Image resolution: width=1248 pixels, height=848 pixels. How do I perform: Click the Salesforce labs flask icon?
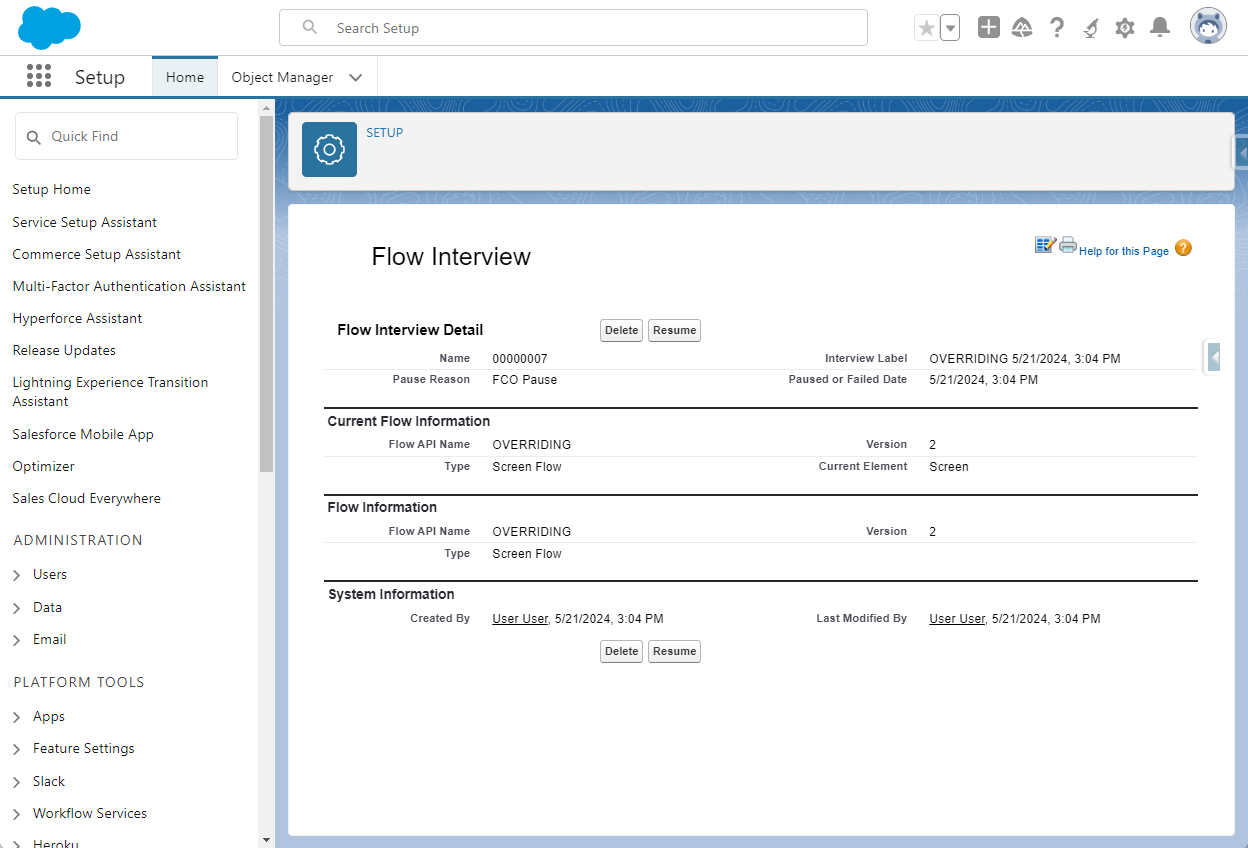(x=1091, y=28)
